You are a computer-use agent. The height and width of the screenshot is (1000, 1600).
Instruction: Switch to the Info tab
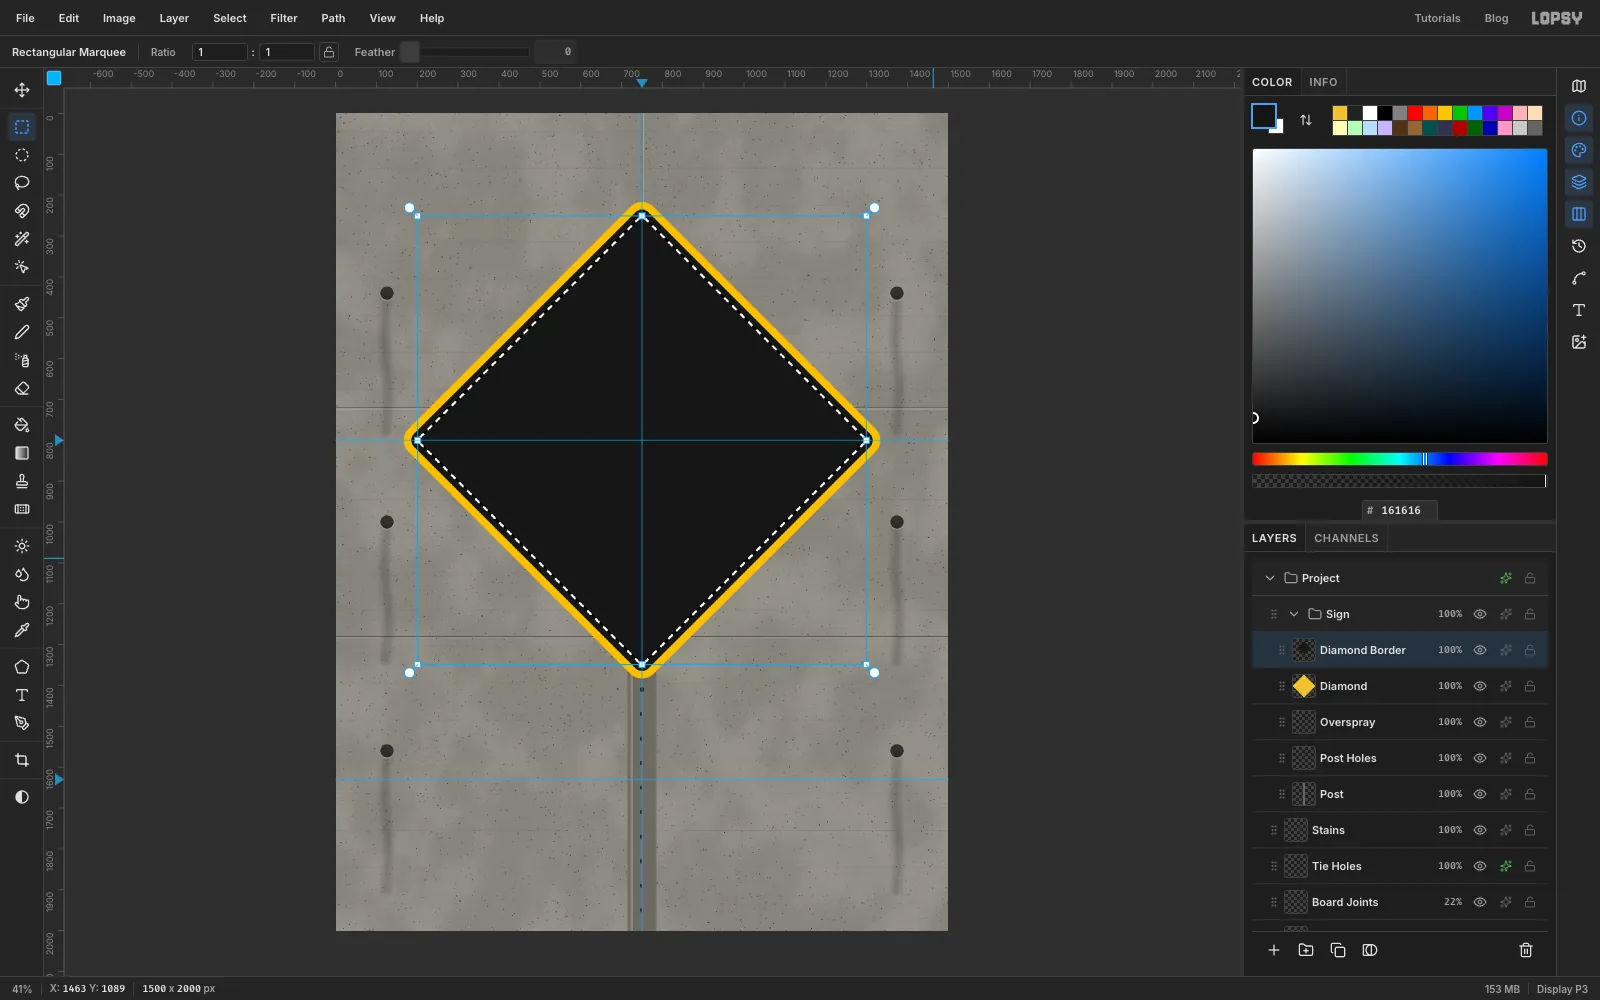(x=1323, y=82)
